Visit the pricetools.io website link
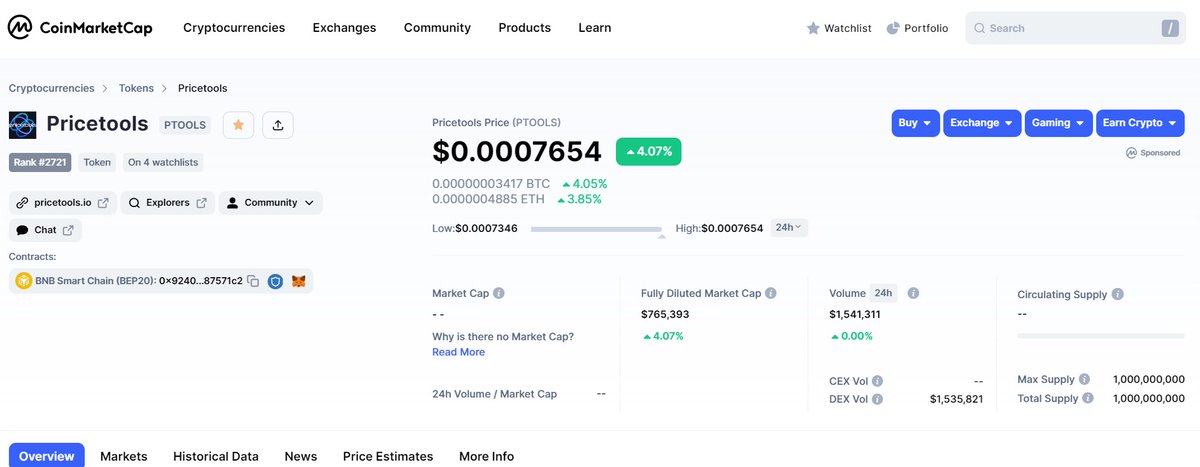Viewport: 1200px width, 467px height. (63, 203)
